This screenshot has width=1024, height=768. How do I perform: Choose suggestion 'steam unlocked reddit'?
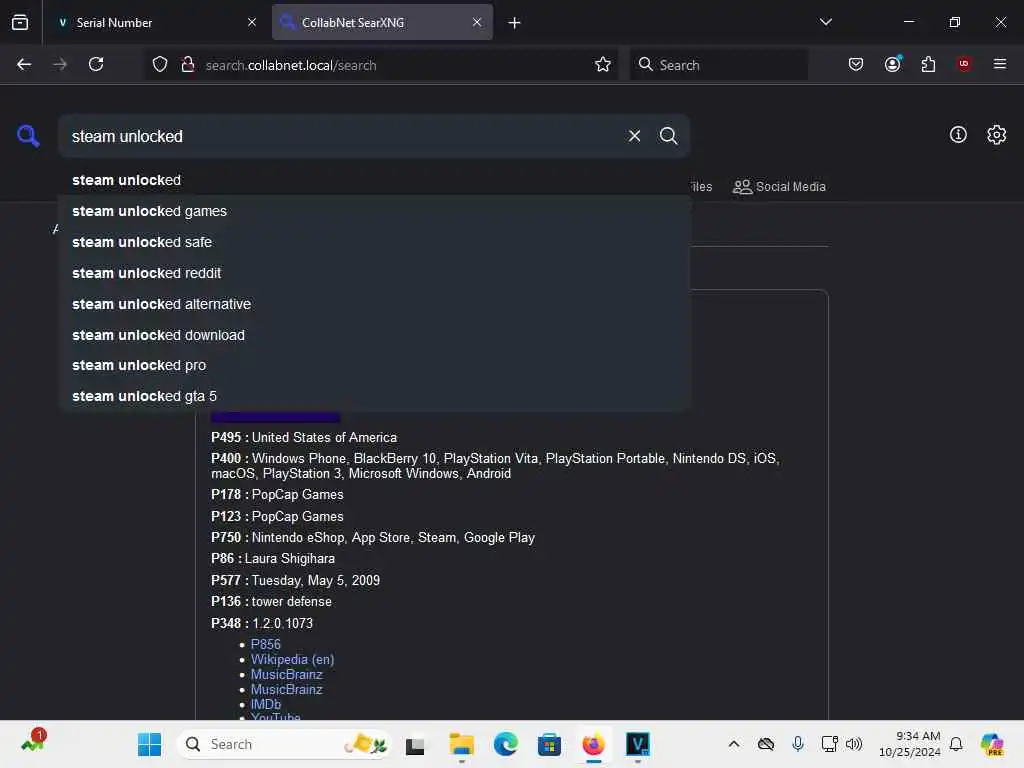(374, 273)
